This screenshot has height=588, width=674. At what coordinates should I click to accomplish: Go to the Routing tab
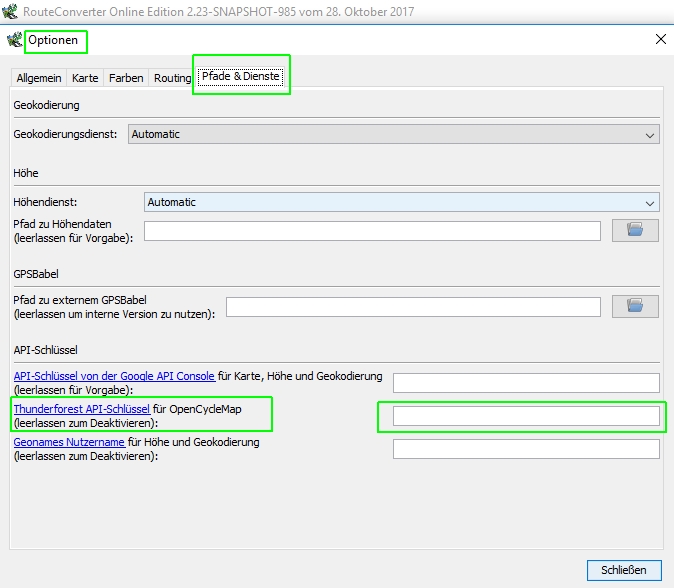click(172, 78)
